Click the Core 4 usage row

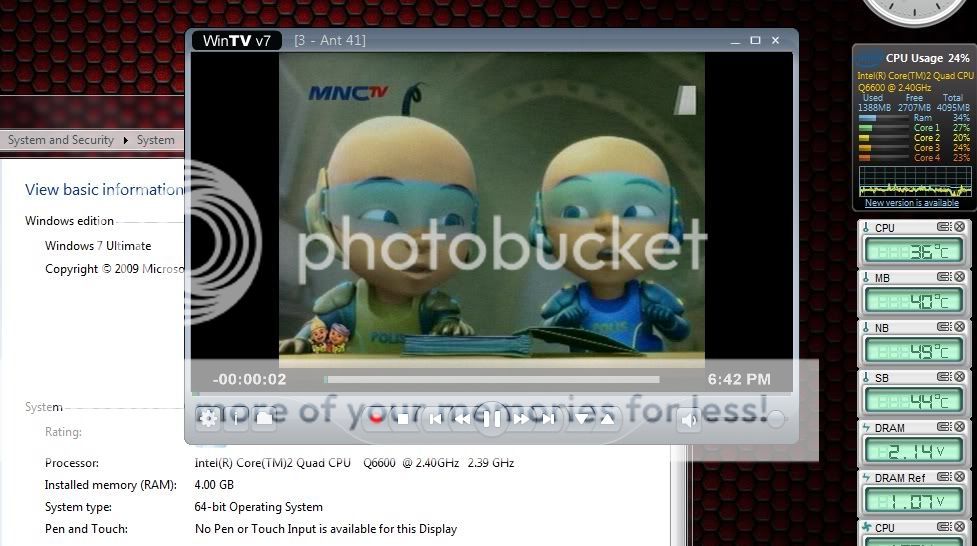tap(914, 158)
